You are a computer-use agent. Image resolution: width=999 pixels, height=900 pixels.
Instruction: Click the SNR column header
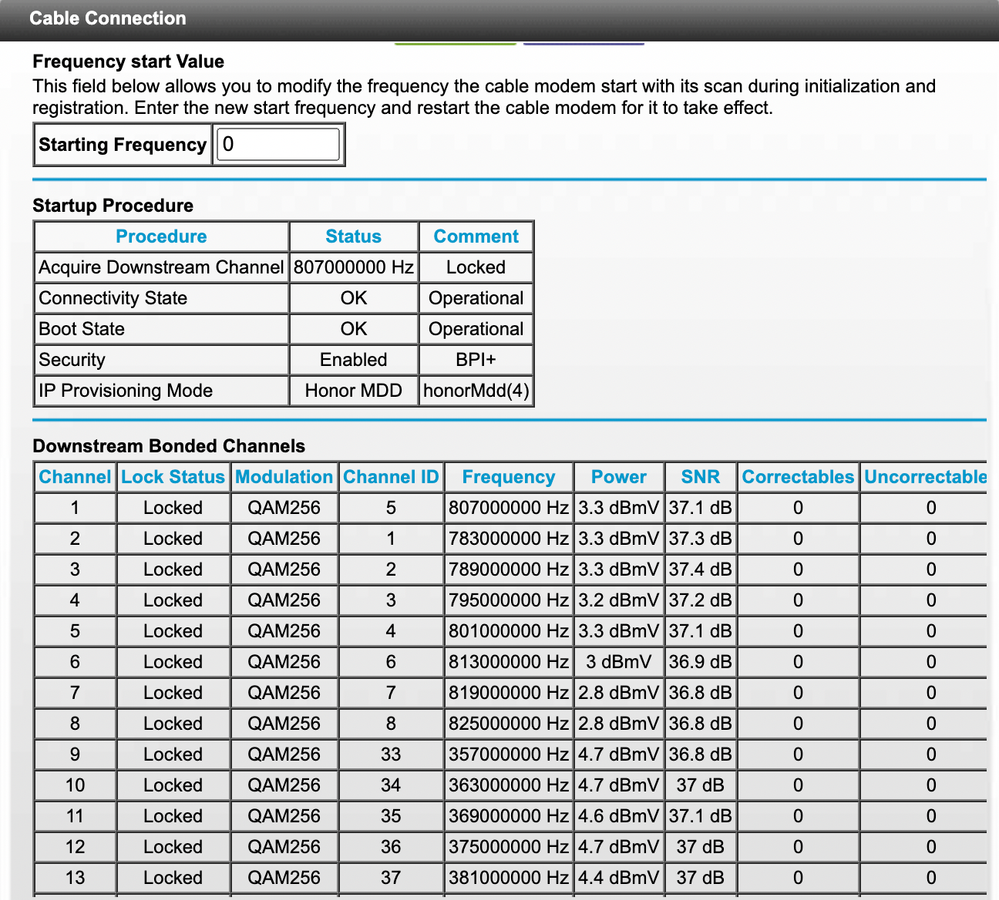point(700,478)
